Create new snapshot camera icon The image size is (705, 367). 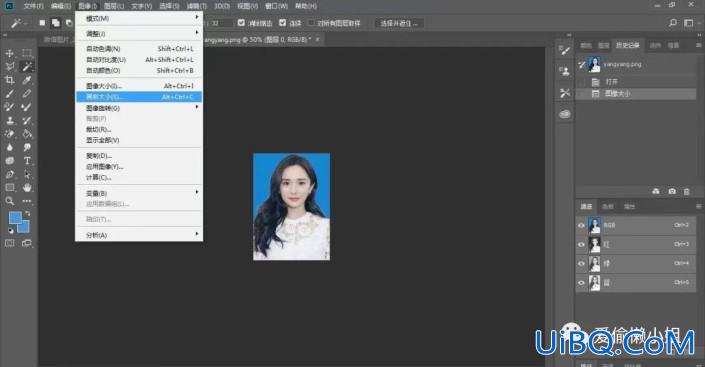(672, 192)
